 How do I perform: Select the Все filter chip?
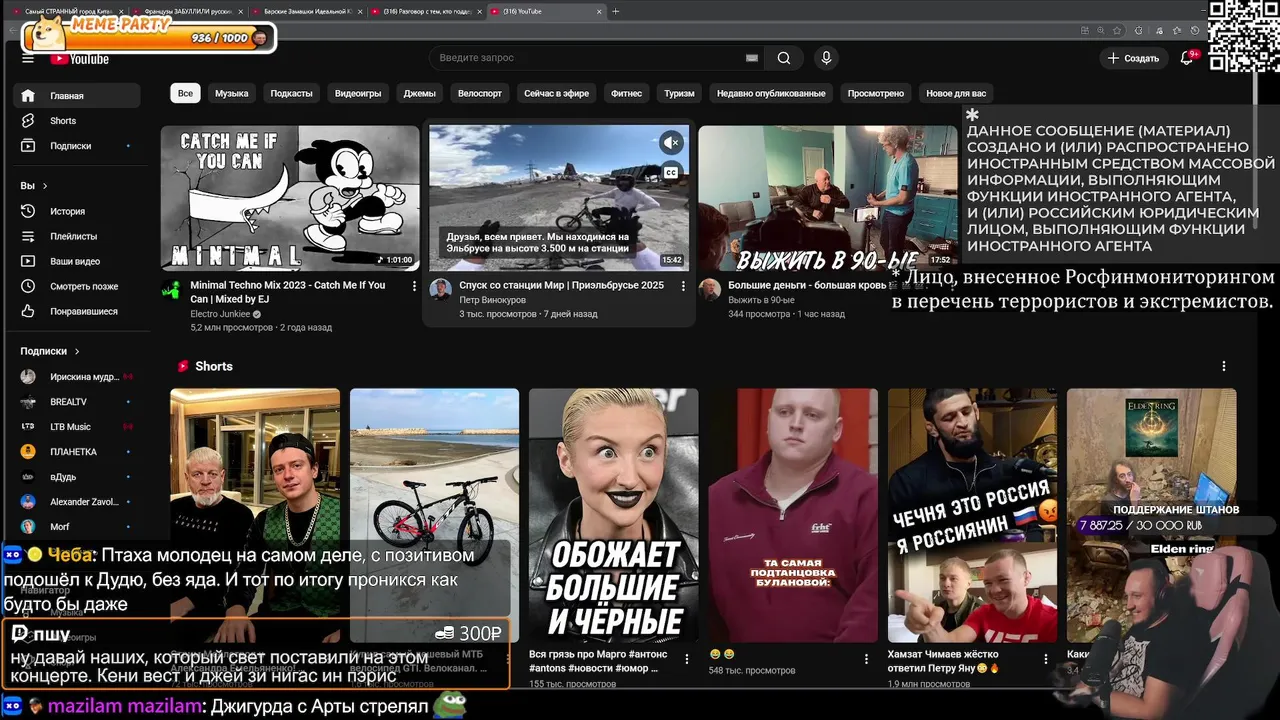pos(185,93)
